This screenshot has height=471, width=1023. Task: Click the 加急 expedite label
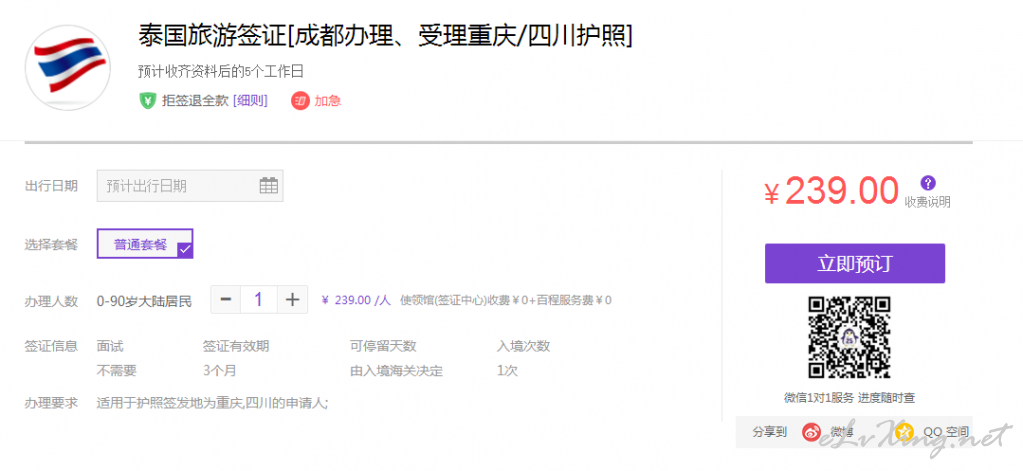click(328, 100)
